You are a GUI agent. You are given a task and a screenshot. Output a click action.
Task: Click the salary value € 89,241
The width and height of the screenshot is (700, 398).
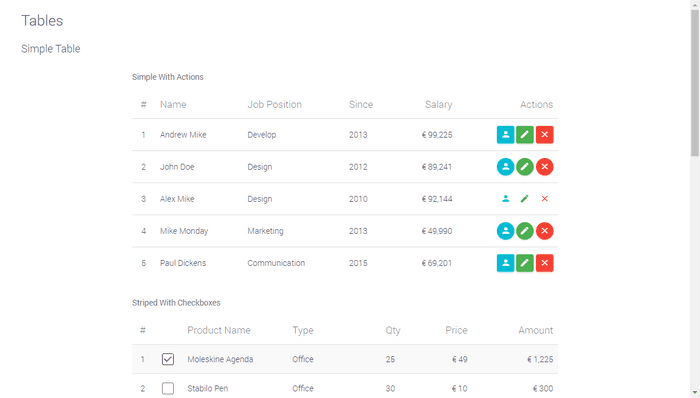(437, 167)
